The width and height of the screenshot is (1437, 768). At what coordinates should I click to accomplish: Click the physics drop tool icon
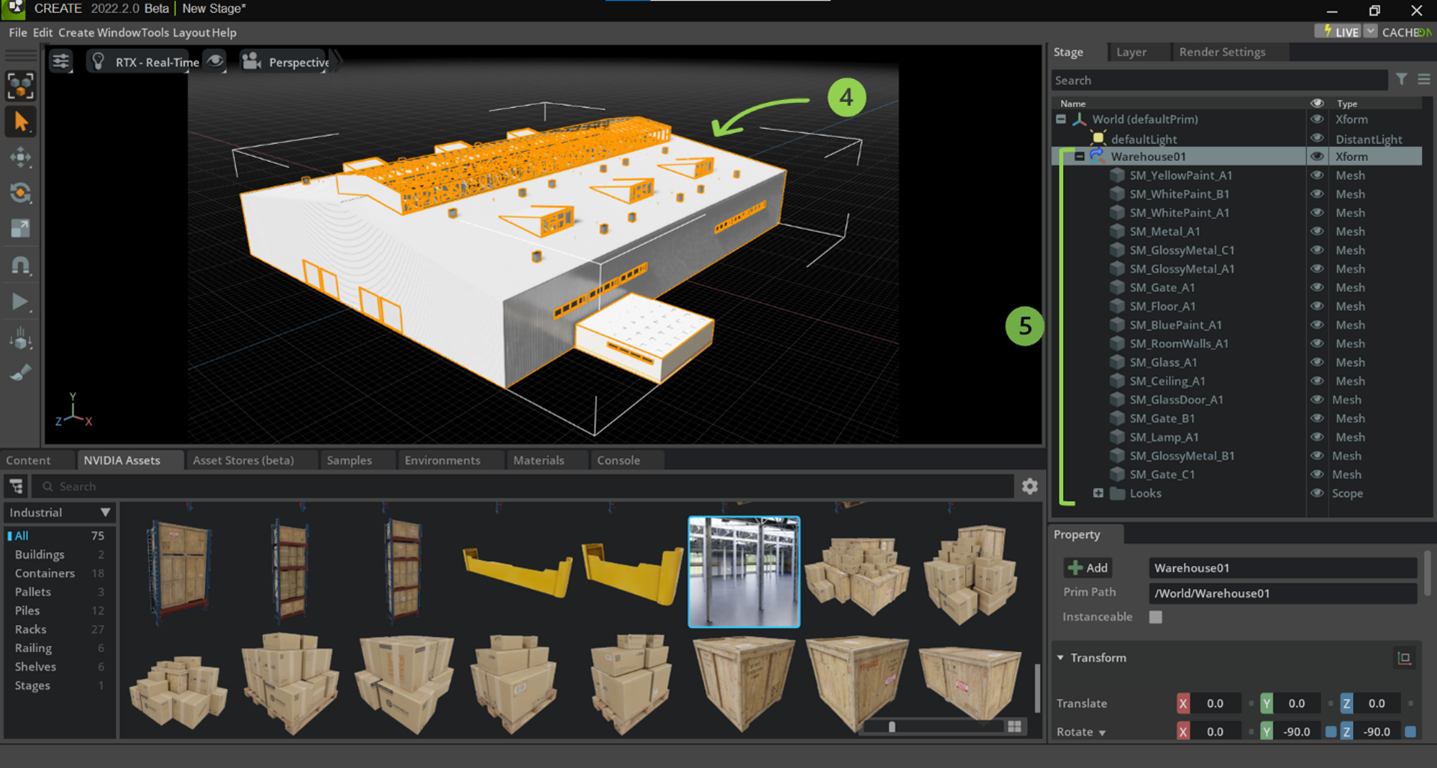(20, 338)
